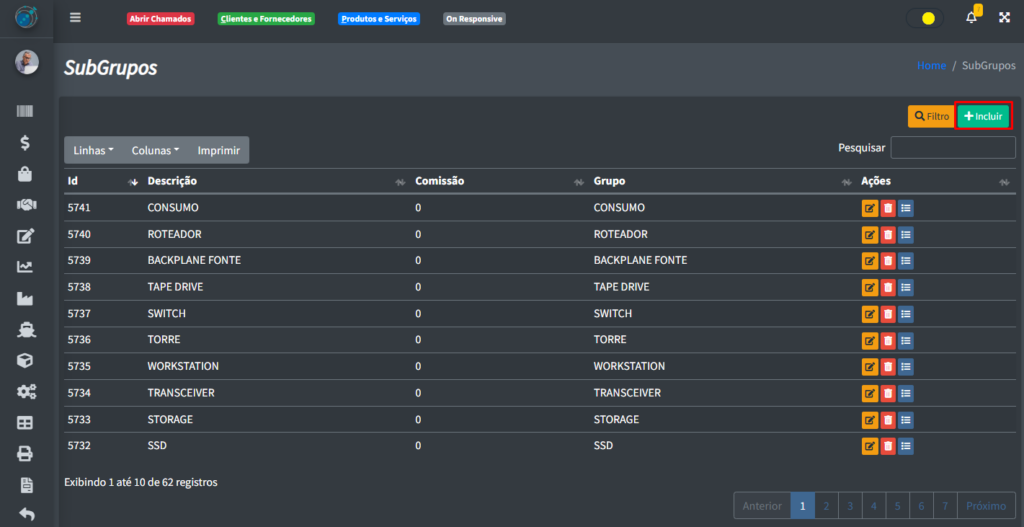Viewport: 1024px width, 527px height.
Task: Click the Incluir button
Action: [983, 116]
